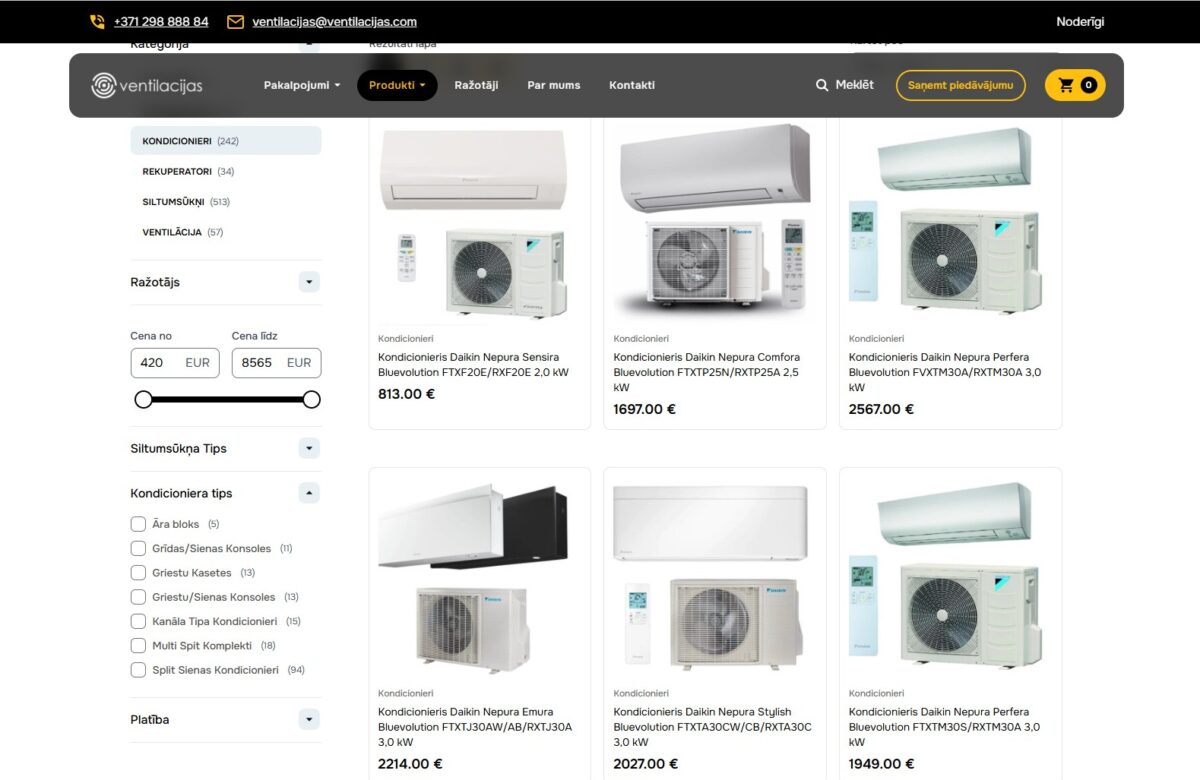This screenshot has height=780, width=1200.
Task: Click the 813.00 € price
Action: [406, 394]
